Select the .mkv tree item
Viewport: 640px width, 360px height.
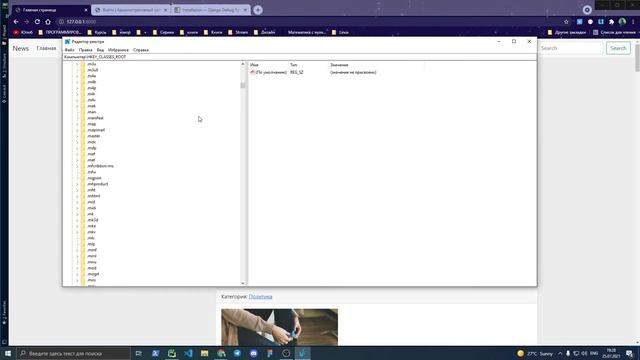point(91,232)
